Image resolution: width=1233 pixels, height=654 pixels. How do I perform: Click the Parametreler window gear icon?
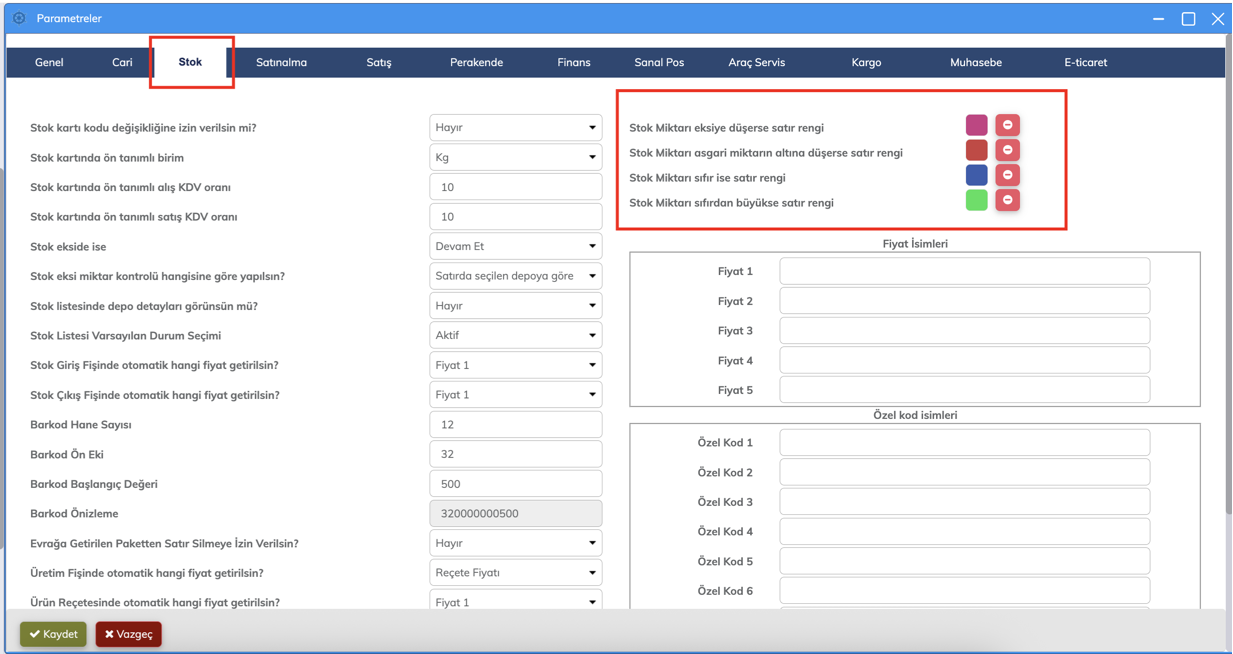pos(19,18)
